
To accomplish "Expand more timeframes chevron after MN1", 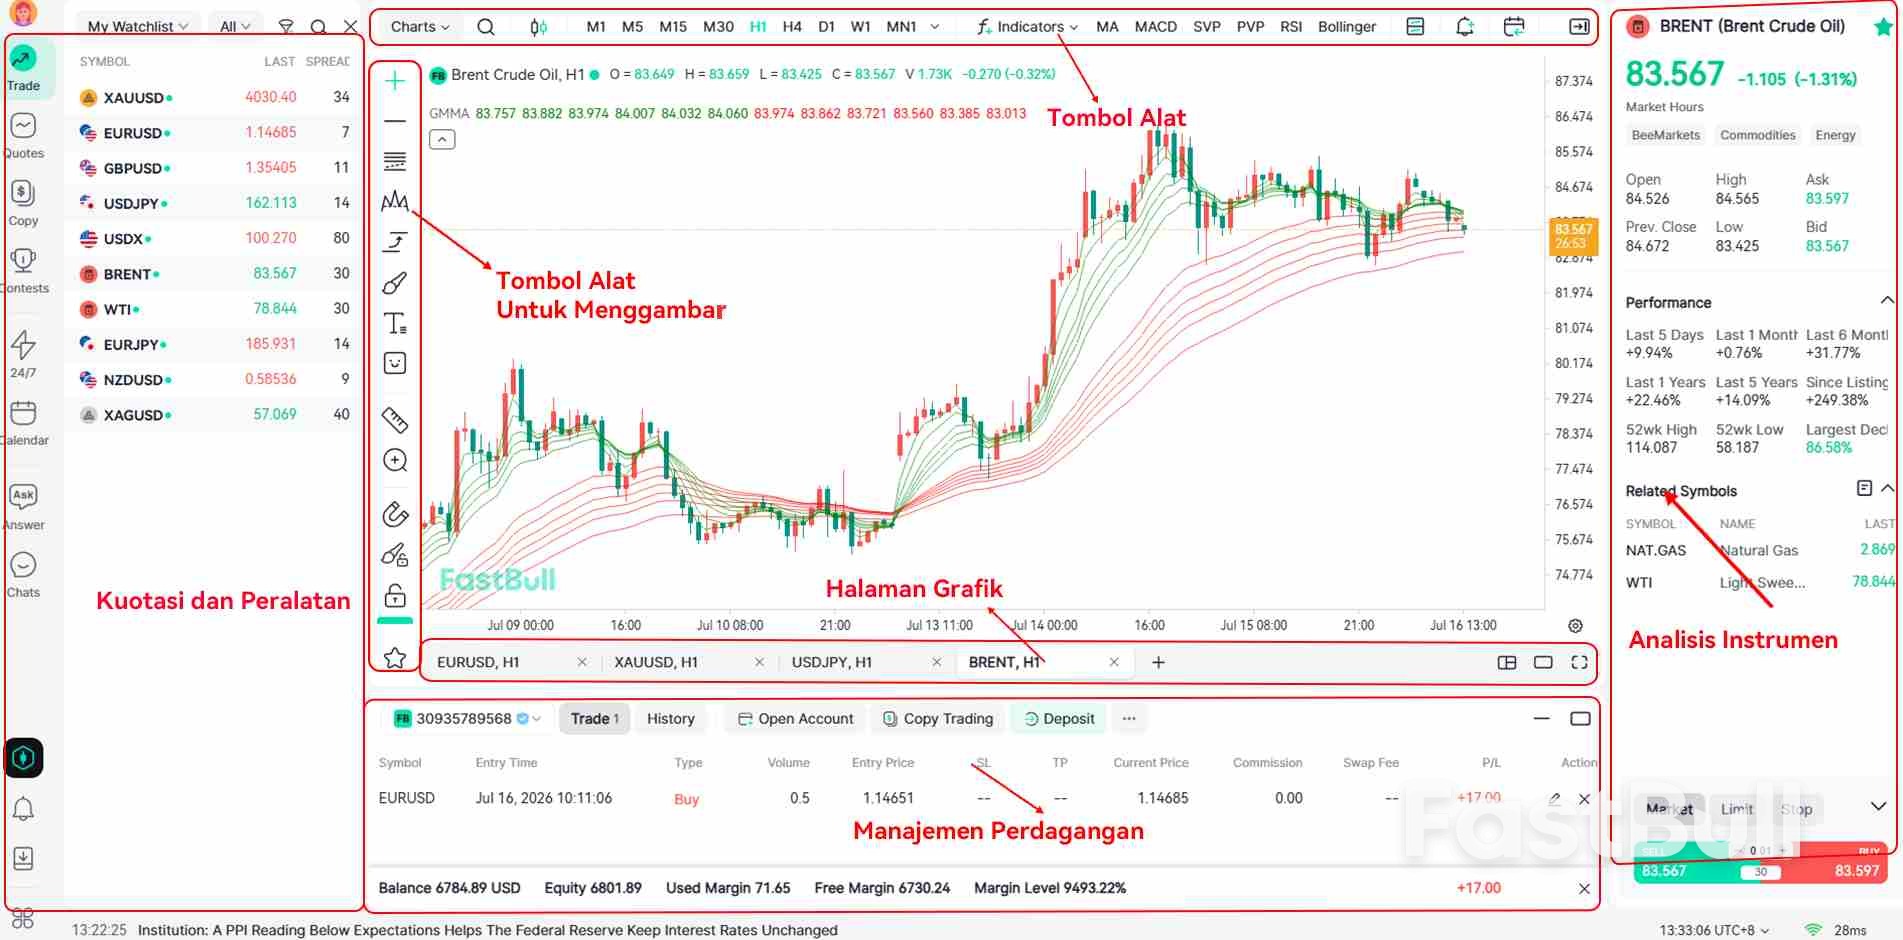I will tap(935, 27).
